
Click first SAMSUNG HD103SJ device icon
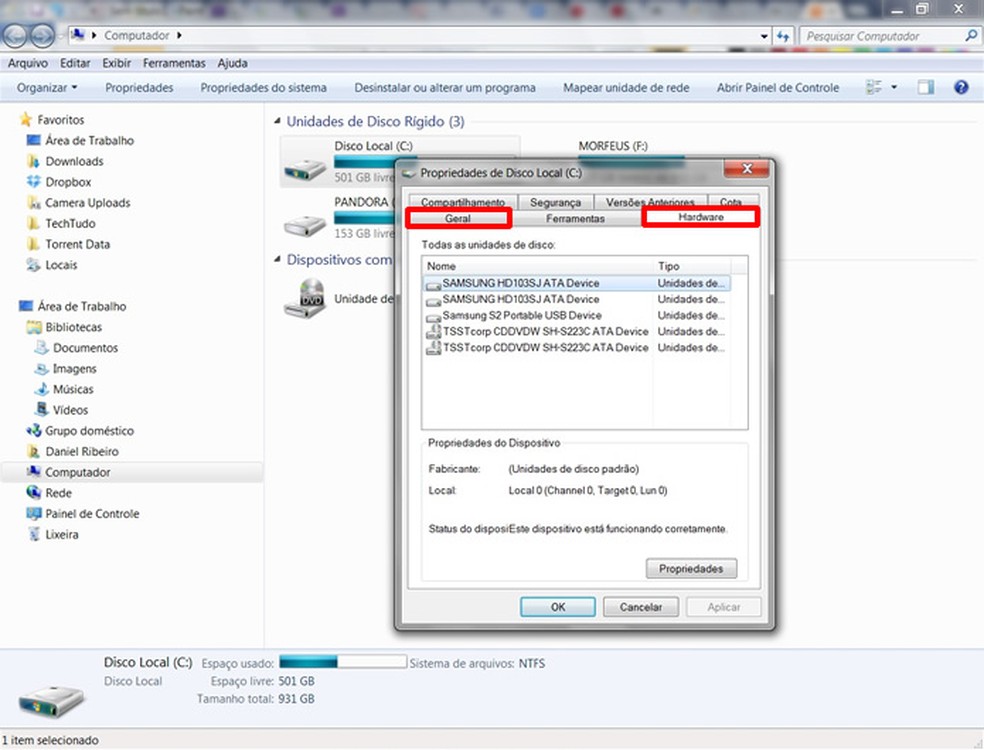(433, 284)
